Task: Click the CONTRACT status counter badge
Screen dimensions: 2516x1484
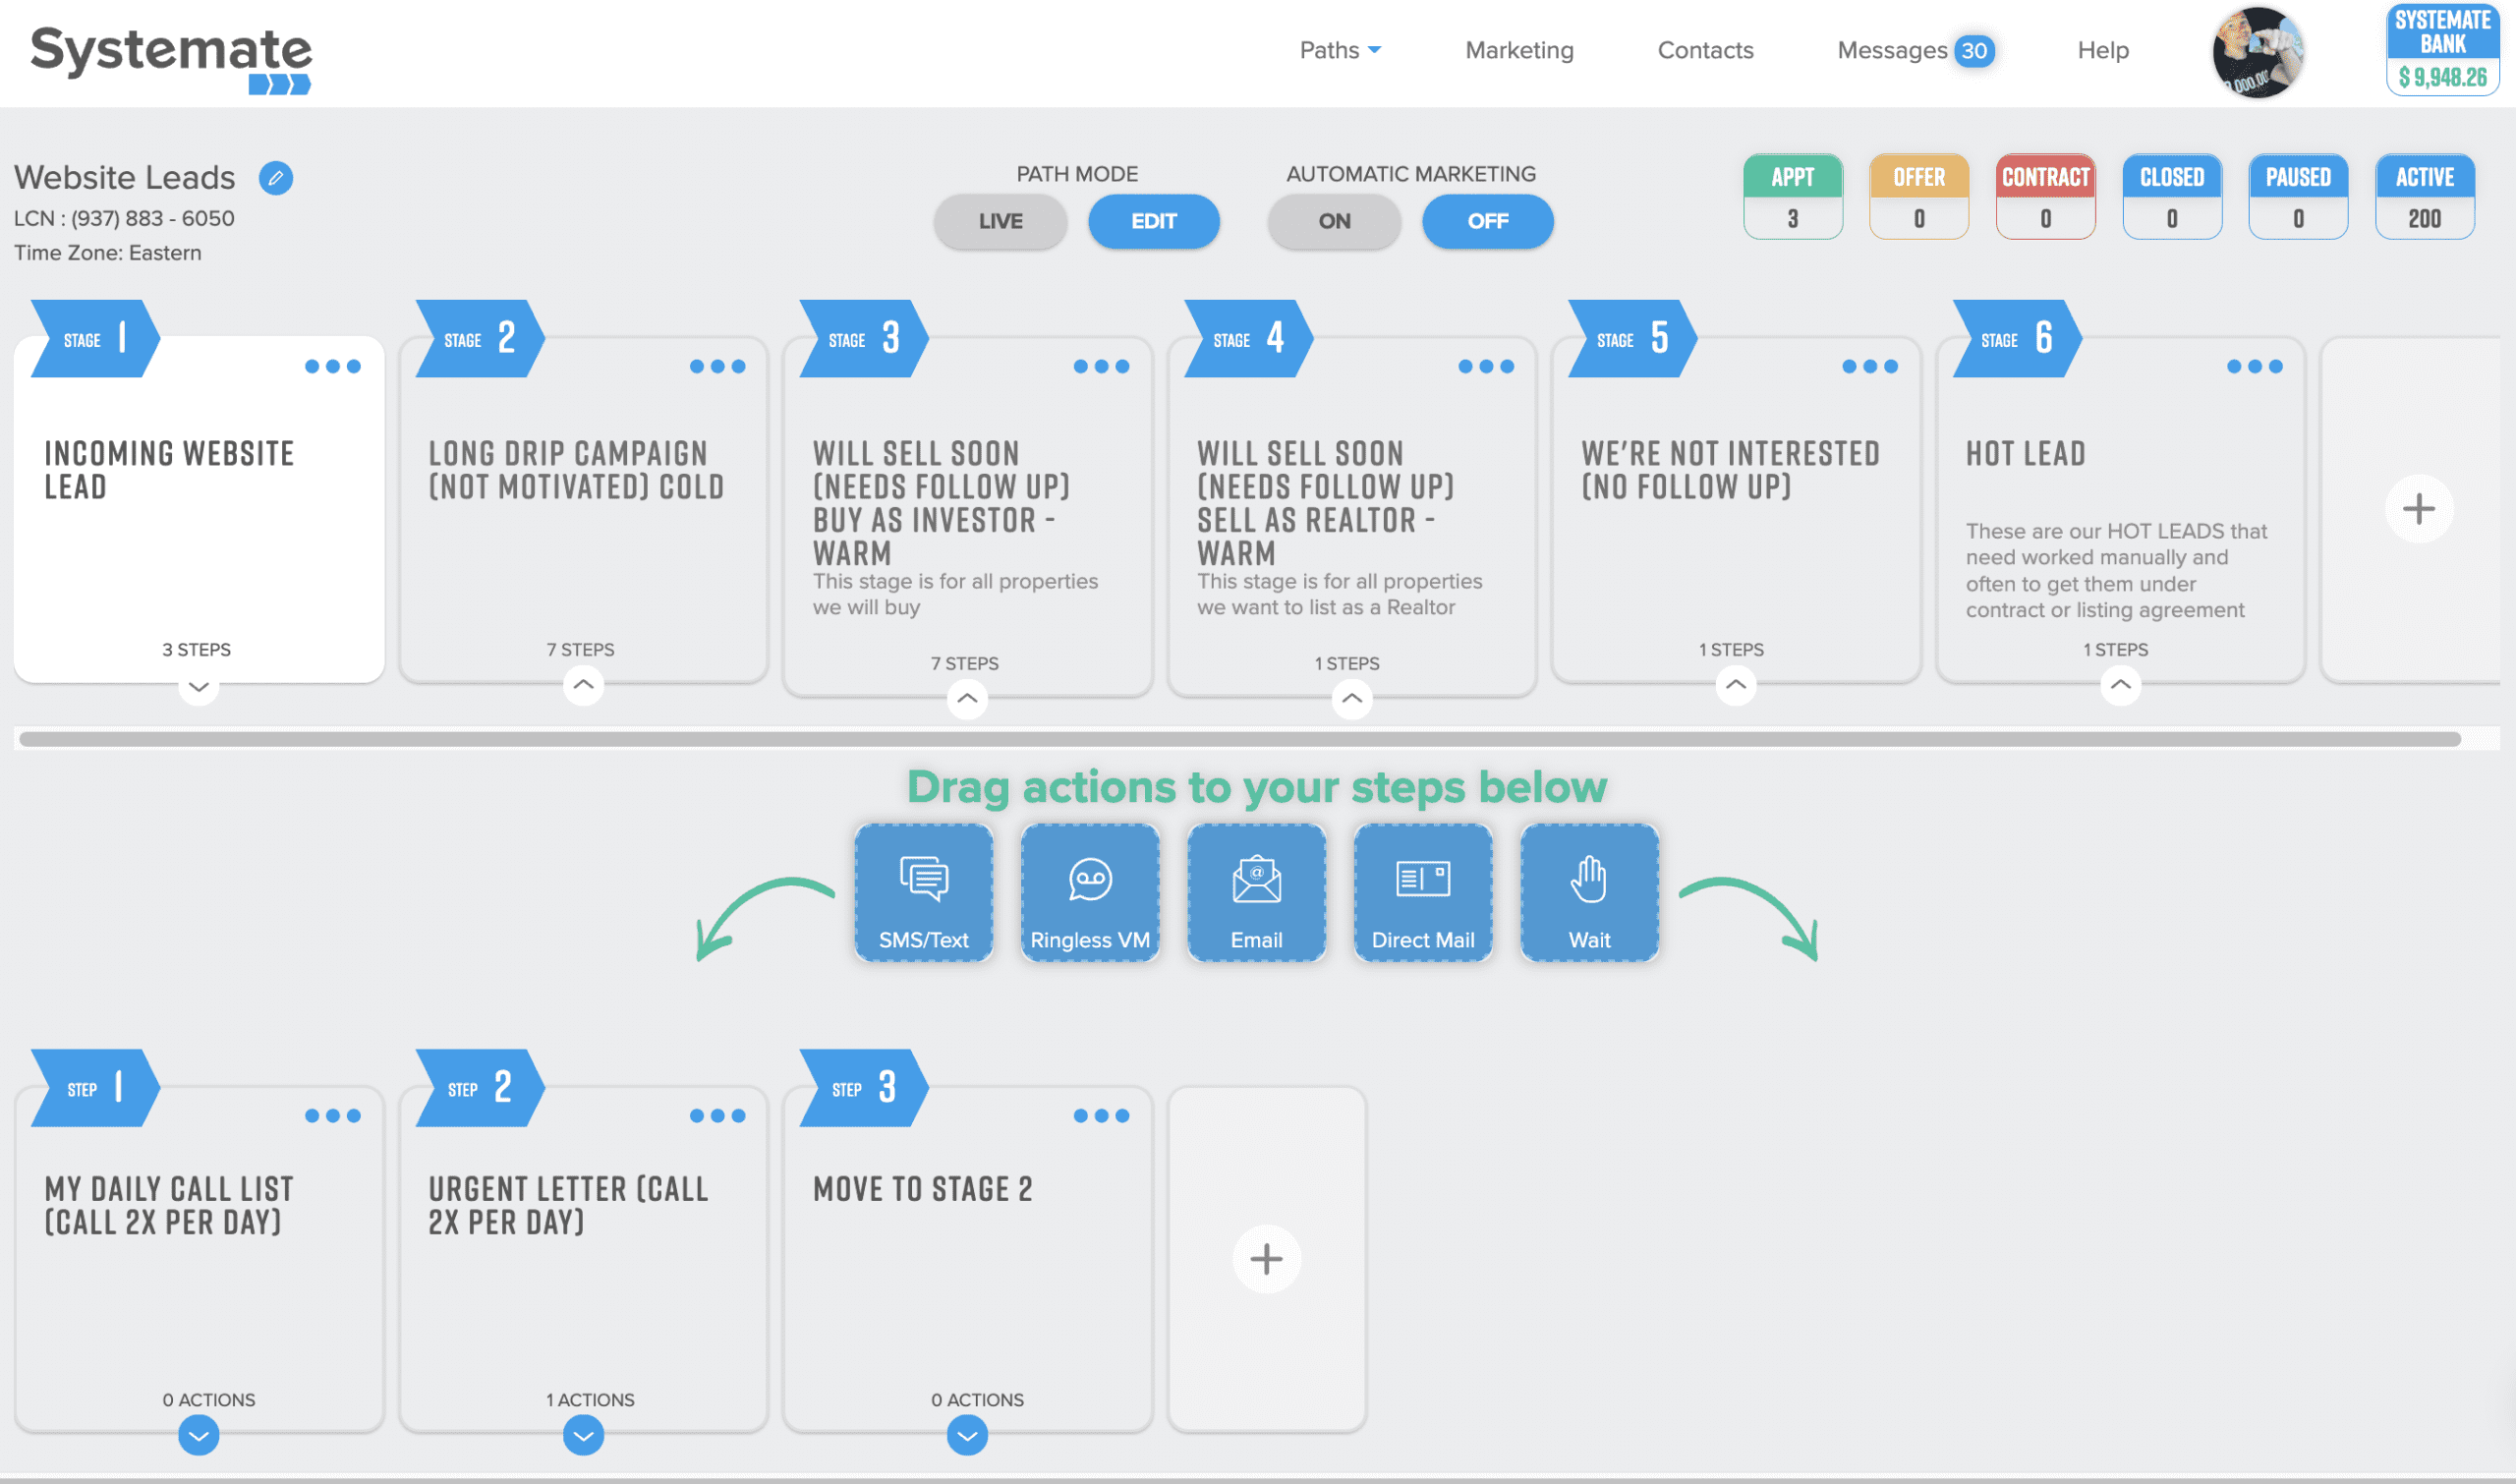Action: click(x=2046, y=197)
